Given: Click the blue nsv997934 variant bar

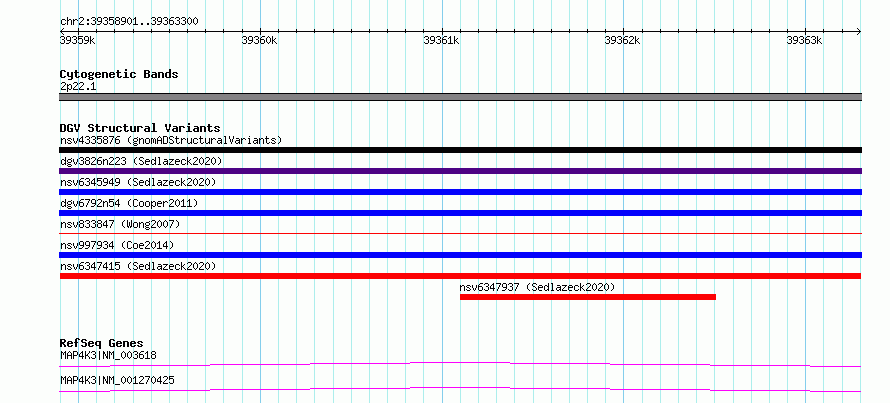Looking at the screenshot, I should click(460, 255).
